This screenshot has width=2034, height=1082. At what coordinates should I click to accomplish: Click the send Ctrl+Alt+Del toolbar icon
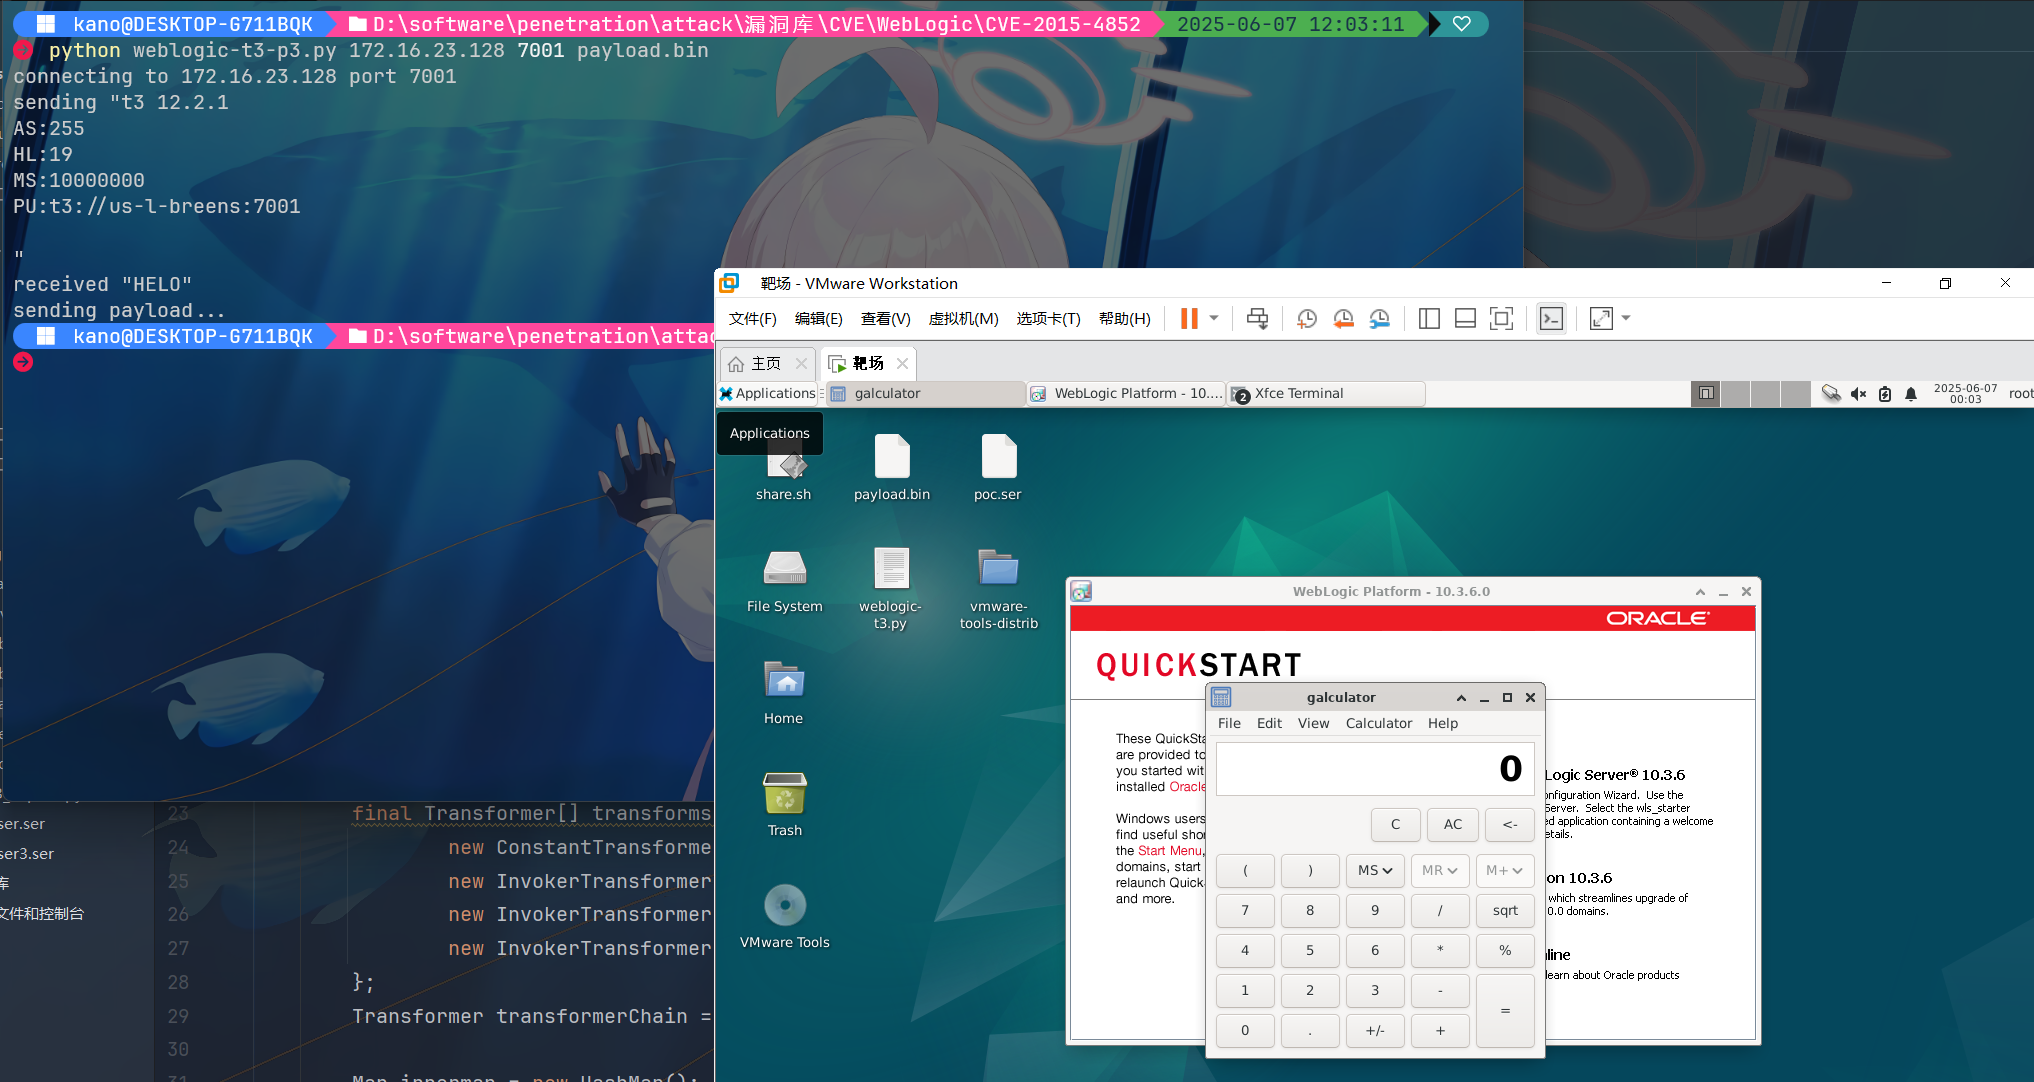tap(1257, 319)
